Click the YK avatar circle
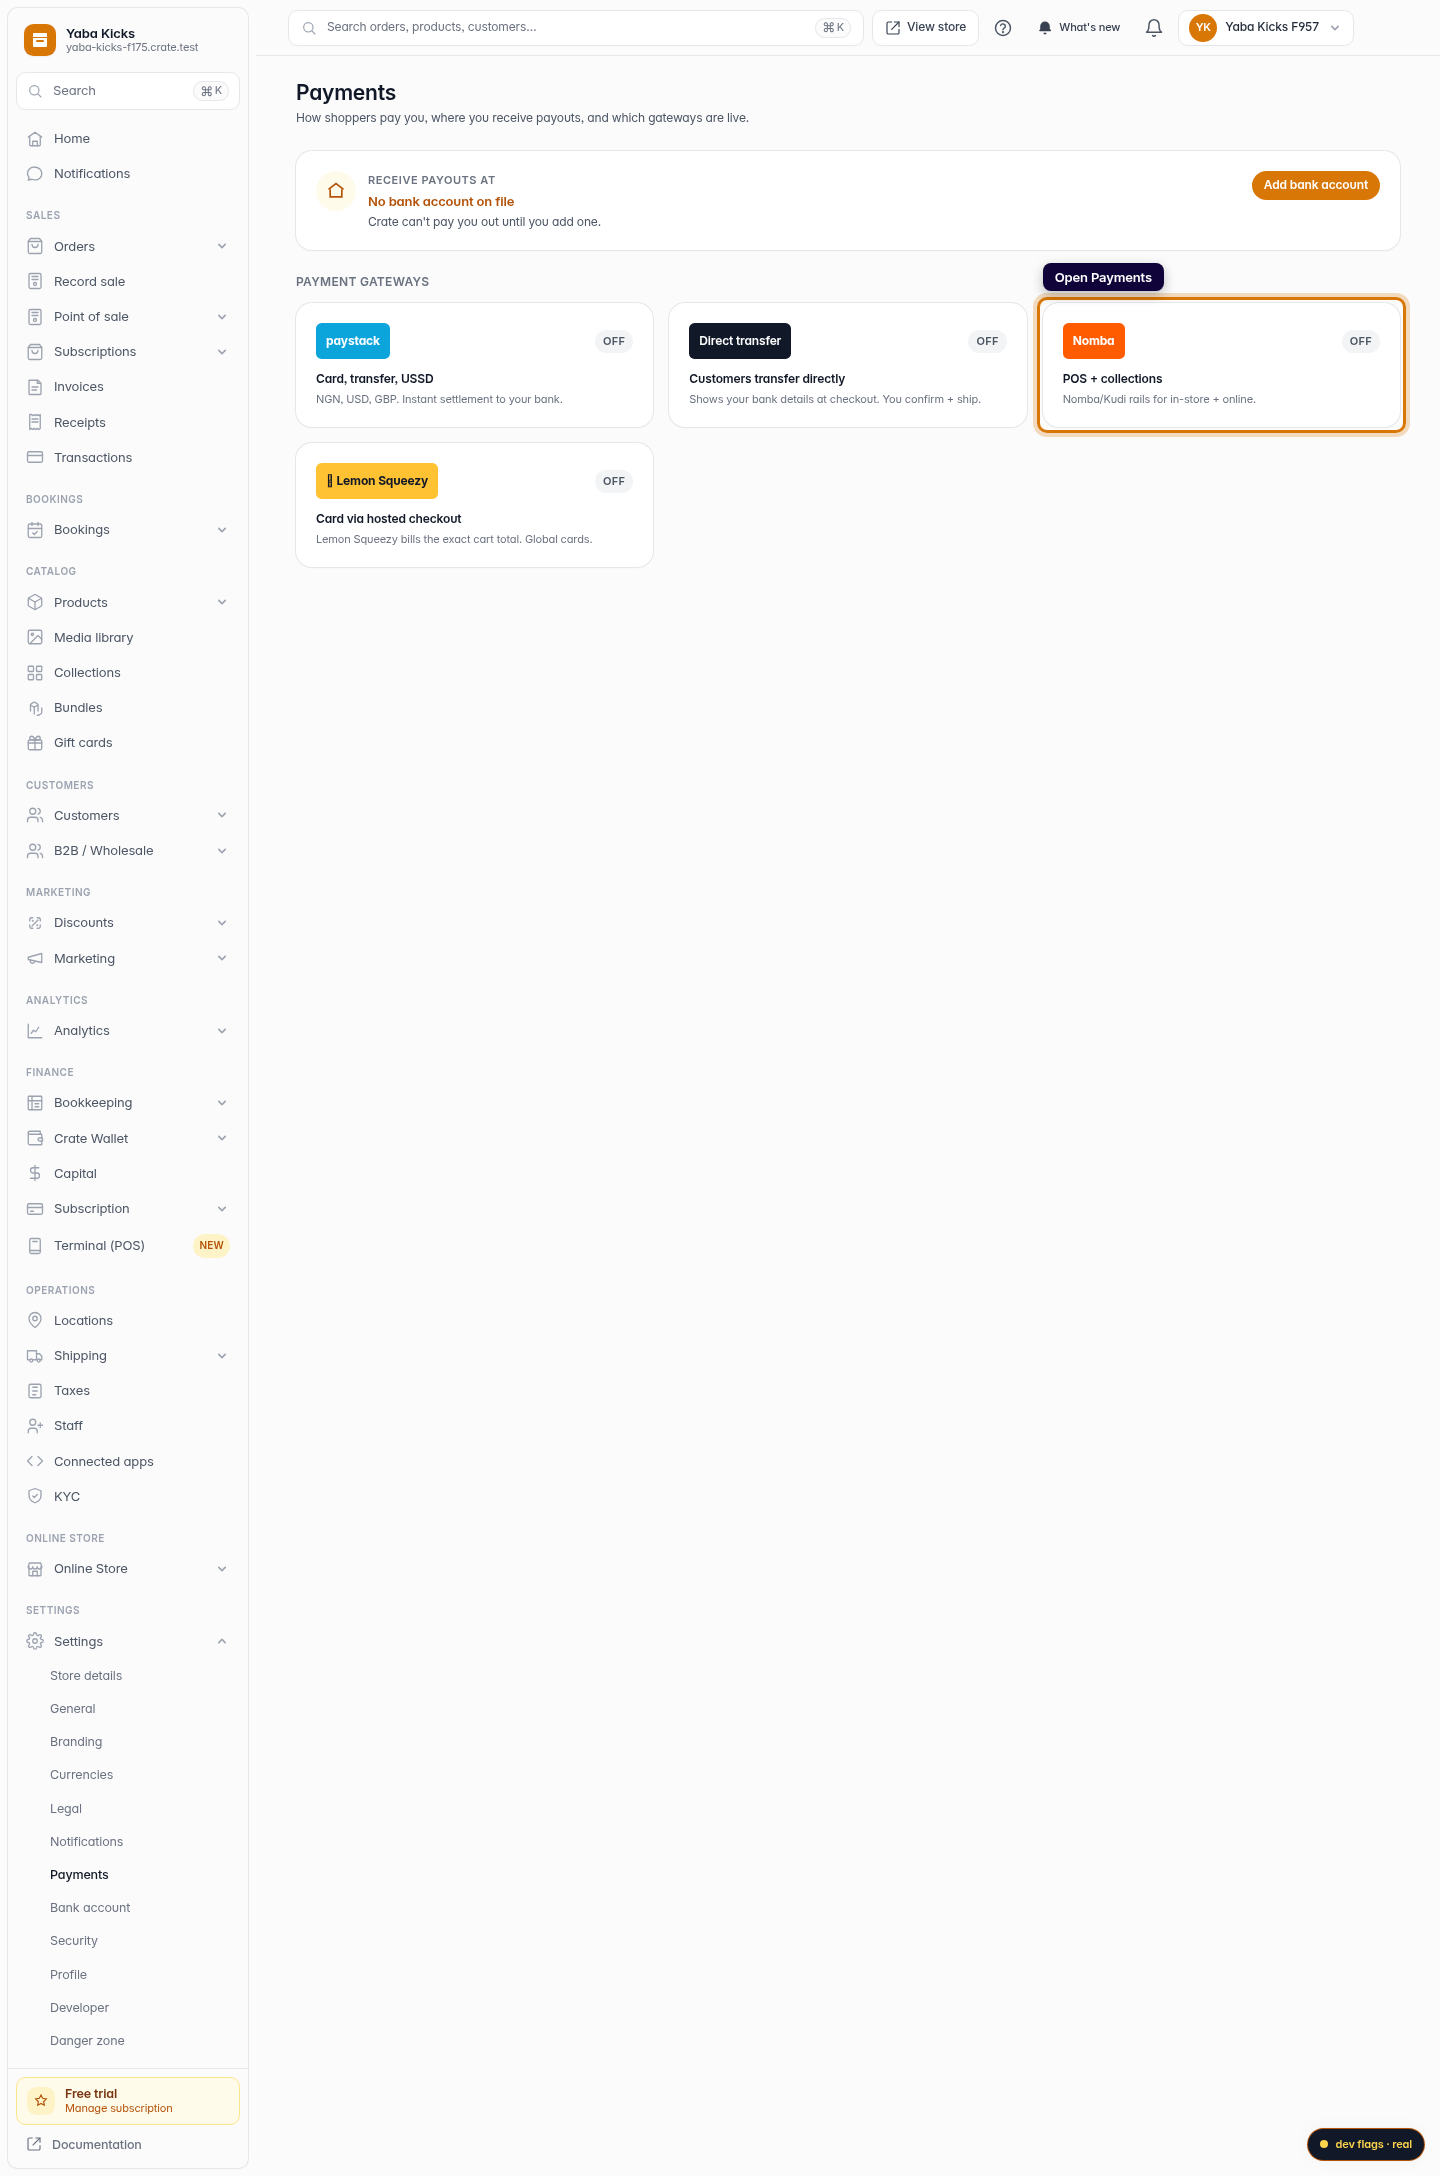This screenshot has width=1440, height=2176. [x=1203, y=28]
